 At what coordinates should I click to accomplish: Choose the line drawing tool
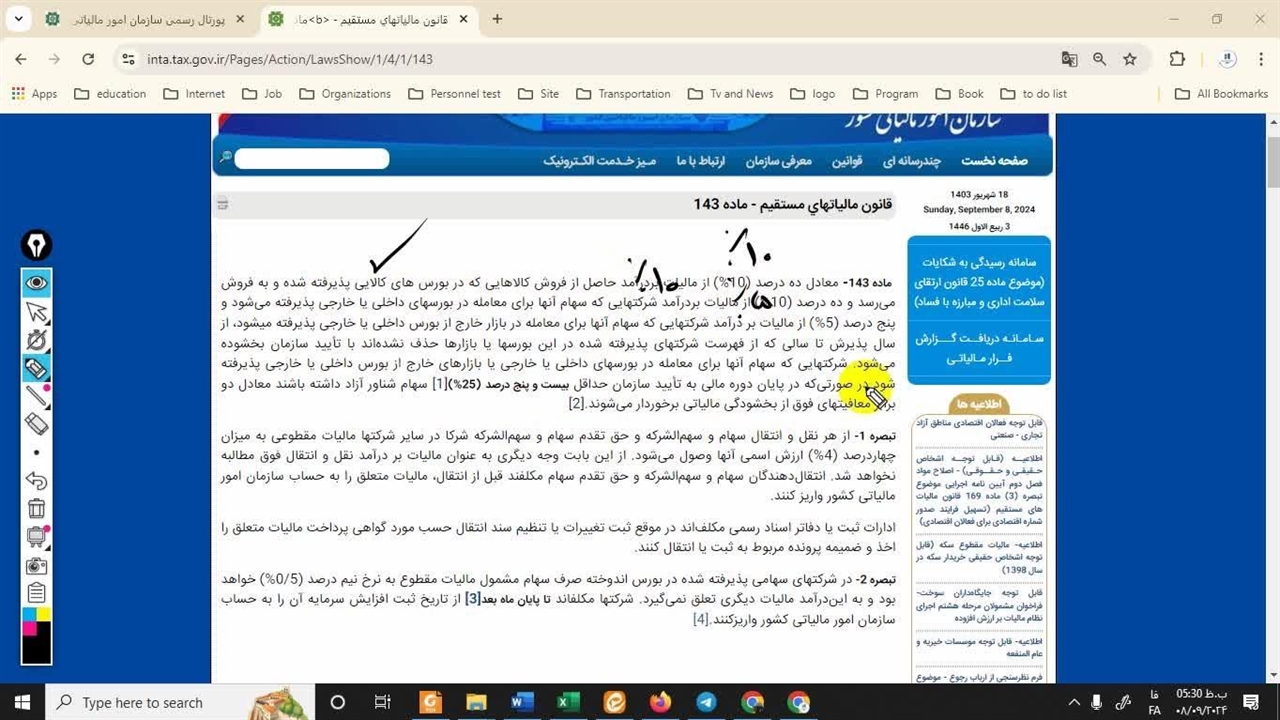(37, 397)
